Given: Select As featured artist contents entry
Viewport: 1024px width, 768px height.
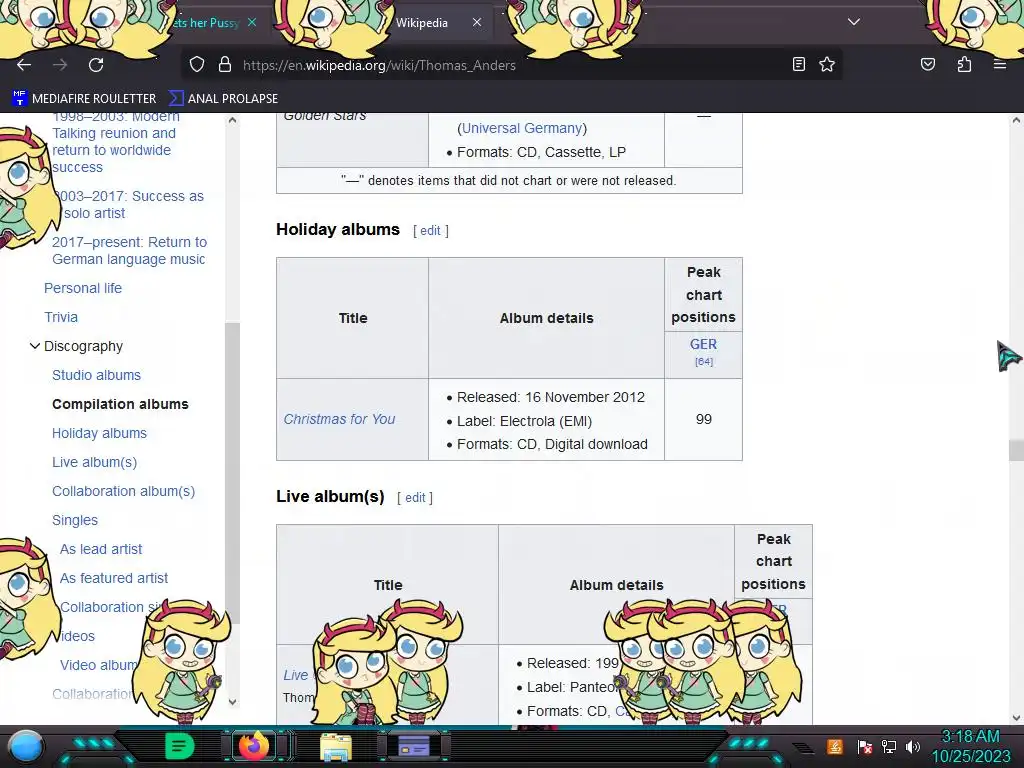Looking at the screenshot, I should (x=114, y=578).
